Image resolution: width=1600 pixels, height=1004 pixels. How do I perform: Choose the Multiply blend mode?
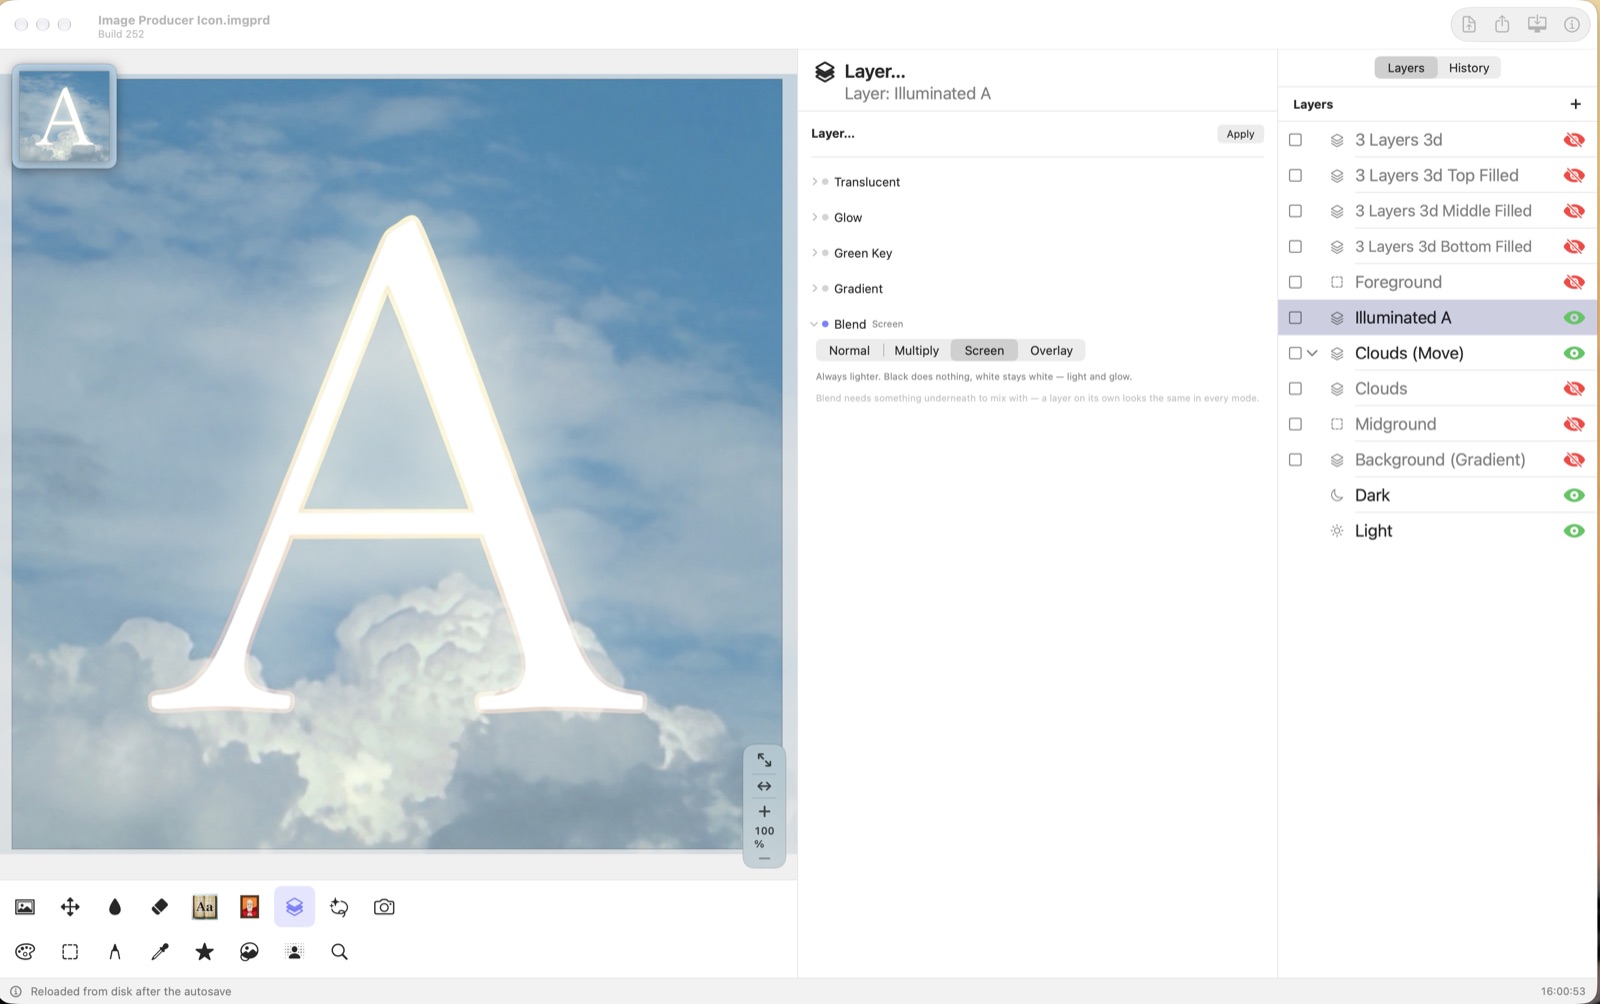coord(916,351)
